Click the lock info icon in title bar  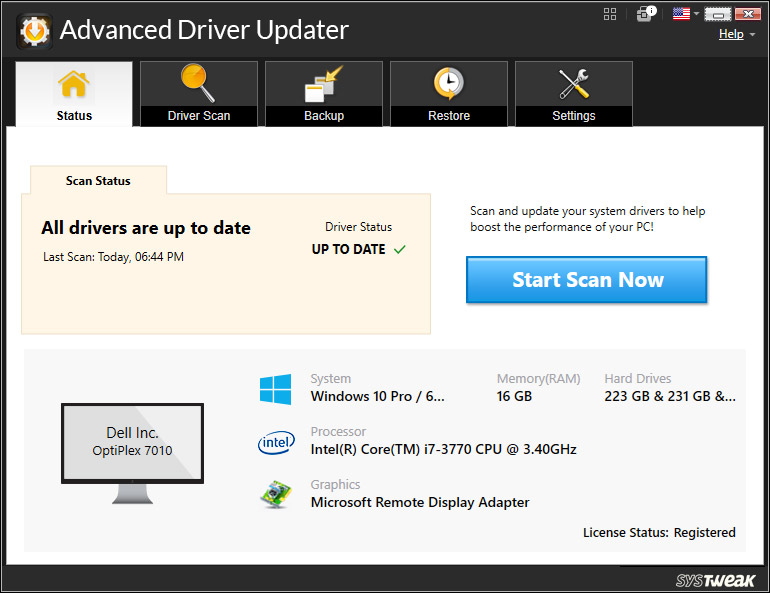pyautogui.click(x=647, y=13)
